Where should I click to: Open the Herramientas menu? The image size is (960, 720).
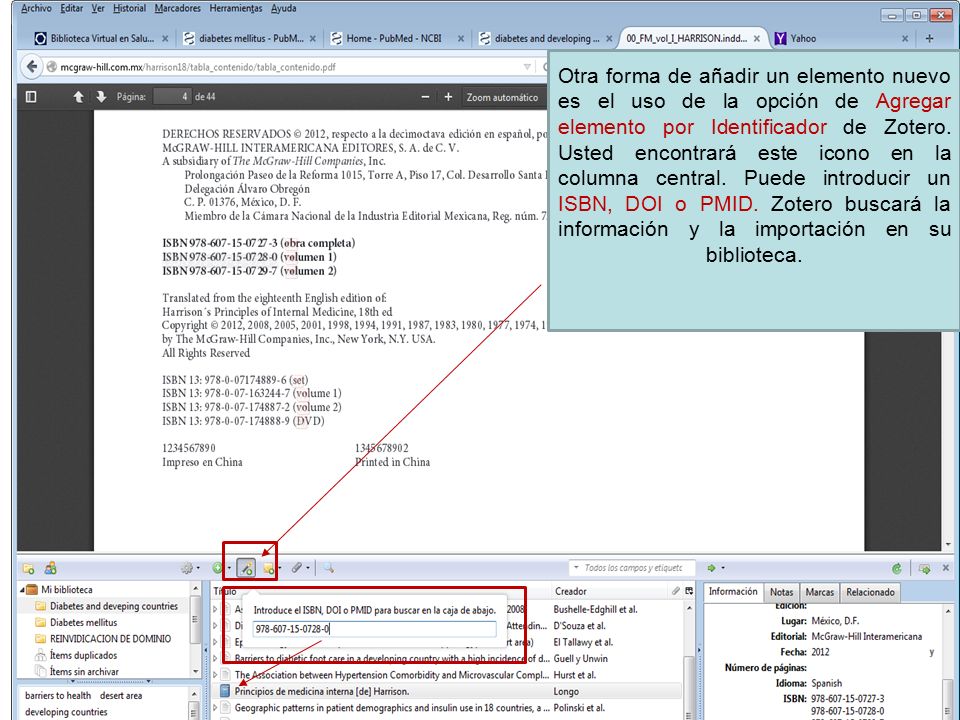click(x=236, y=9)
